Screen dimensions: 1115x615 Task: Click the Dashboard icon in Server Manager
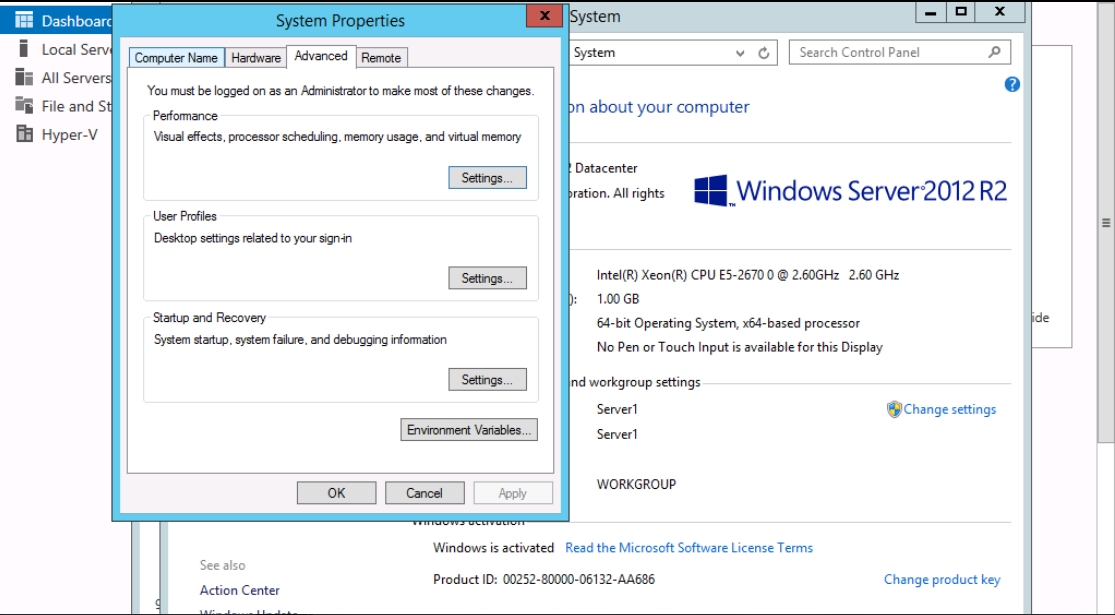24,21
